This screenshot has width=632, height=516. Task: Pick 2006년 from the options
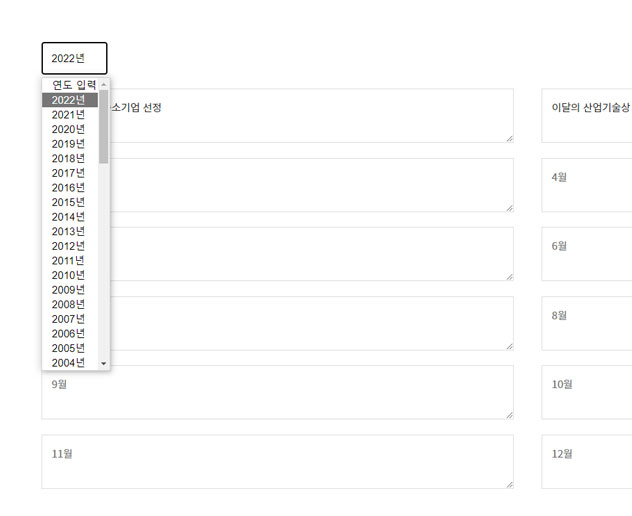[70, 334]
